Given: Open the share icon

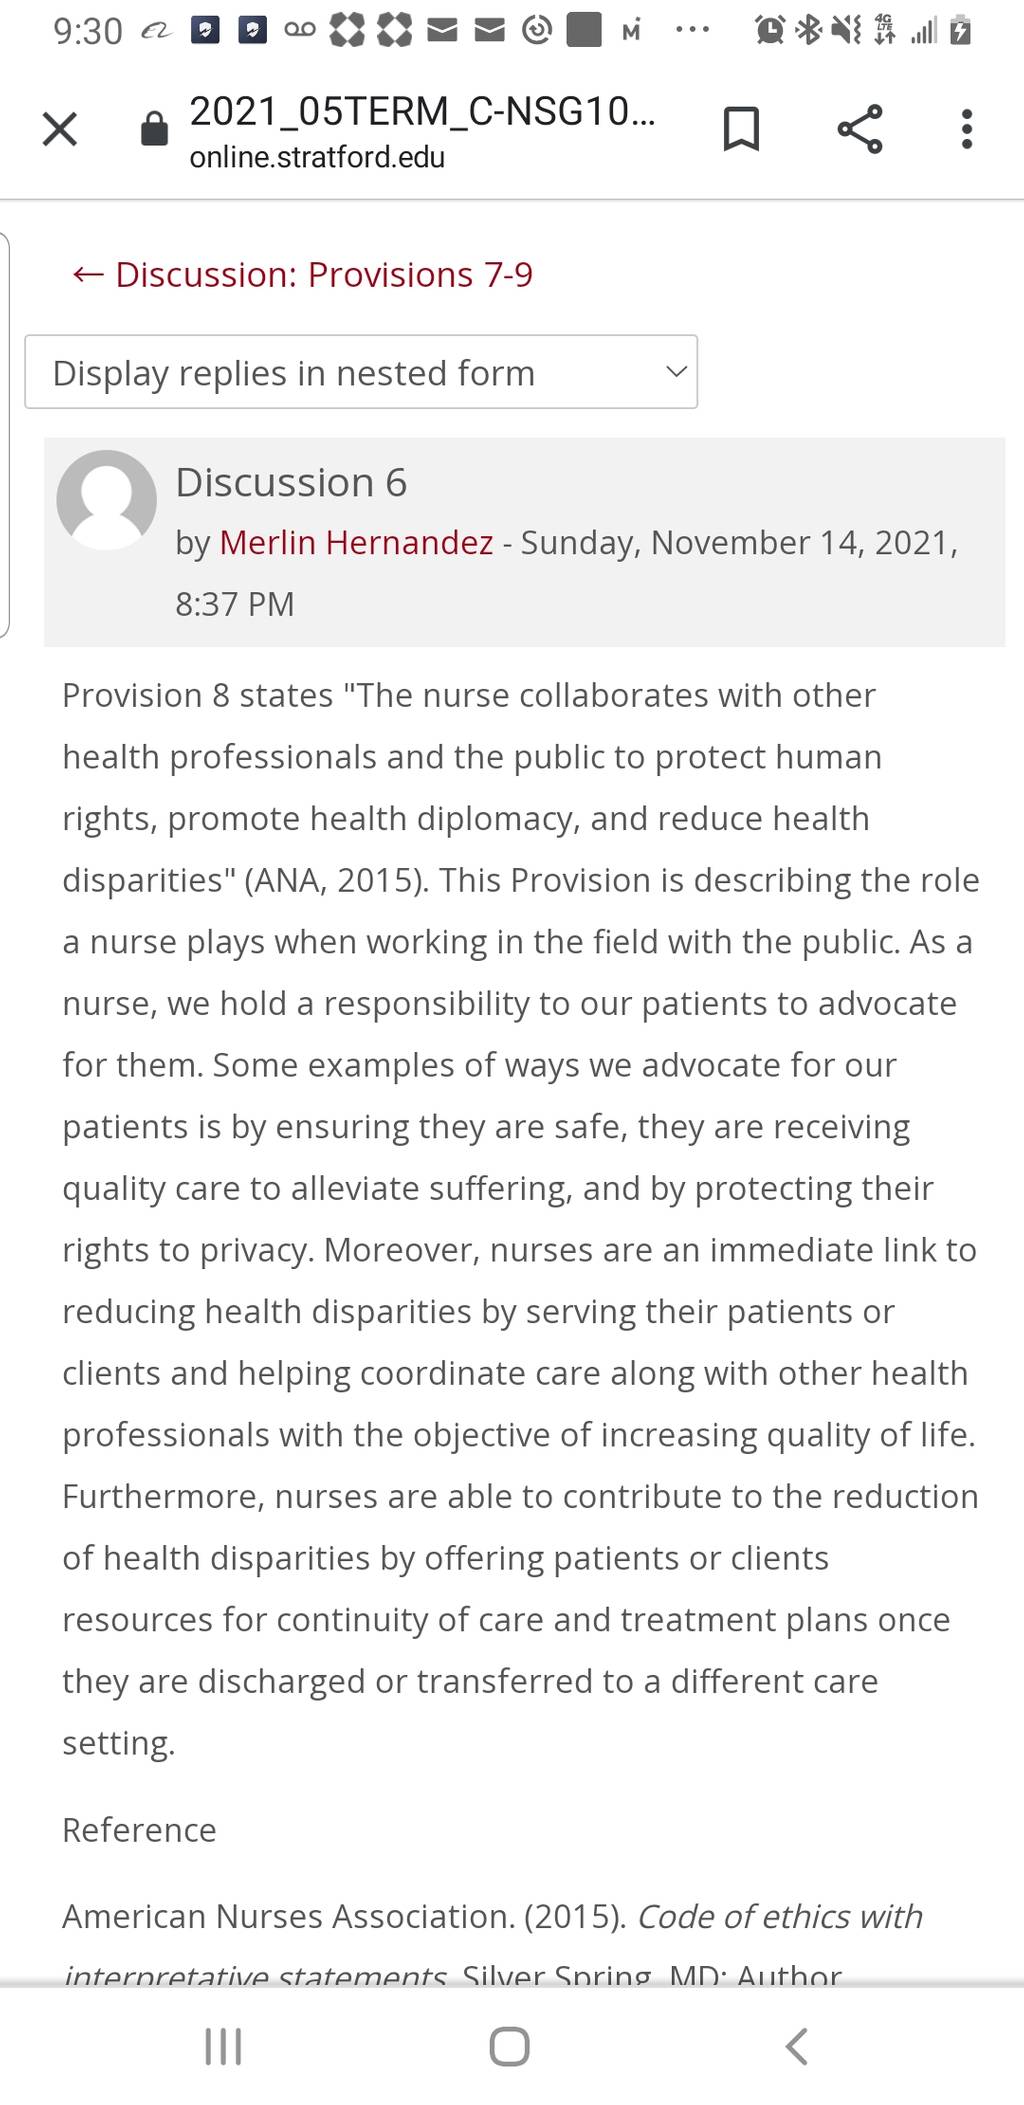Looking at the screenshot, I should (860, 129).
